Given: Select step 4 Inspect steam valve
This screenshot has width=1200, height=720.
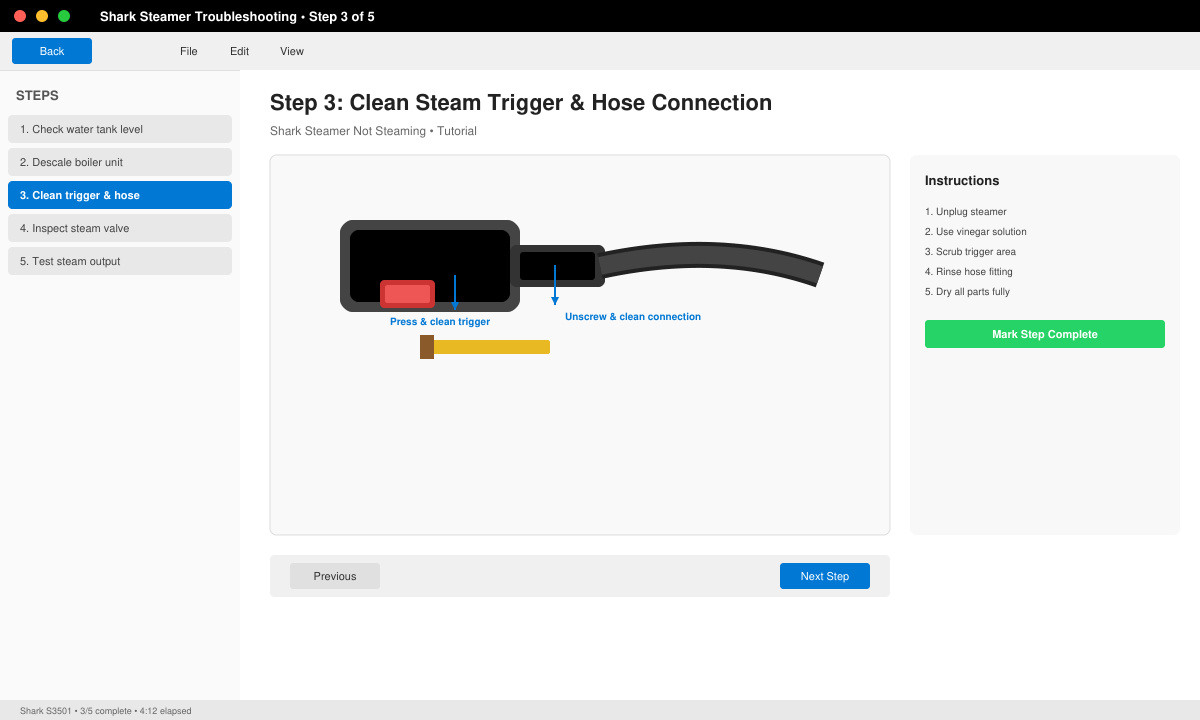Looking at the screenshot, I should coord(120,228).
